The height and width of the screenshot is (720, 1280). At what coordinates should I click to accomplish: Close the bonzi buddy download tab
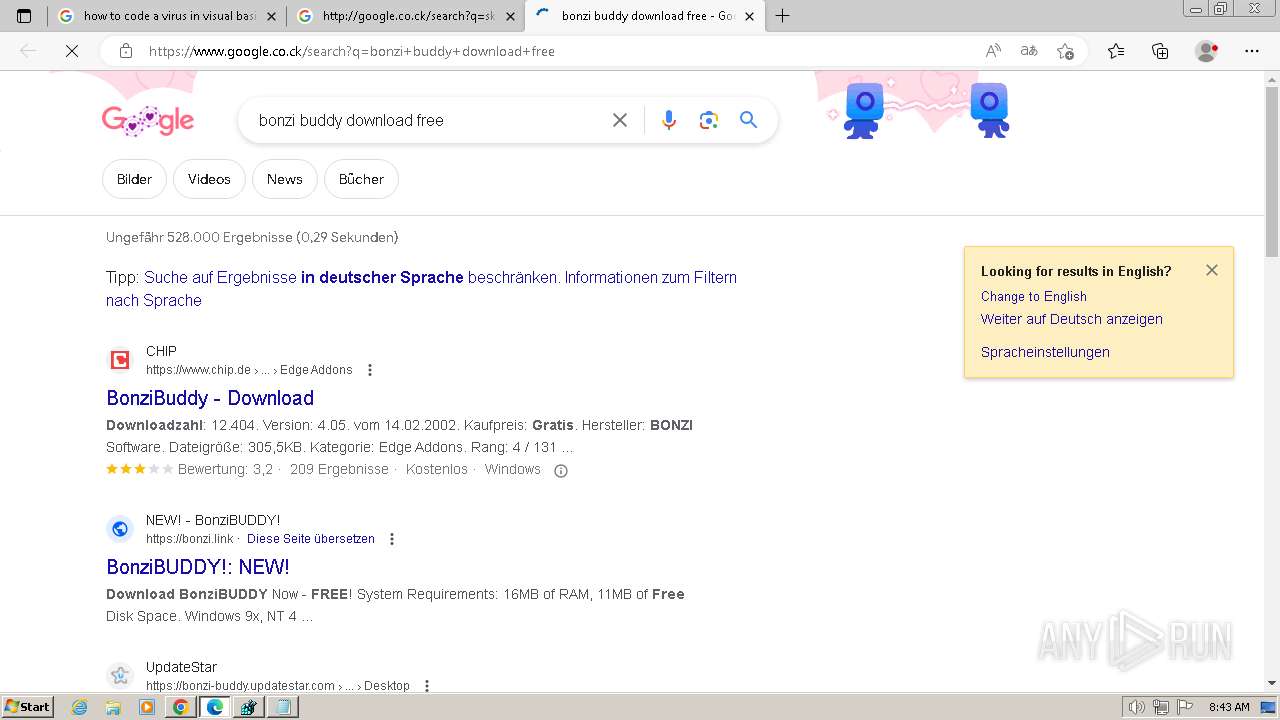(x=750, y=16)
